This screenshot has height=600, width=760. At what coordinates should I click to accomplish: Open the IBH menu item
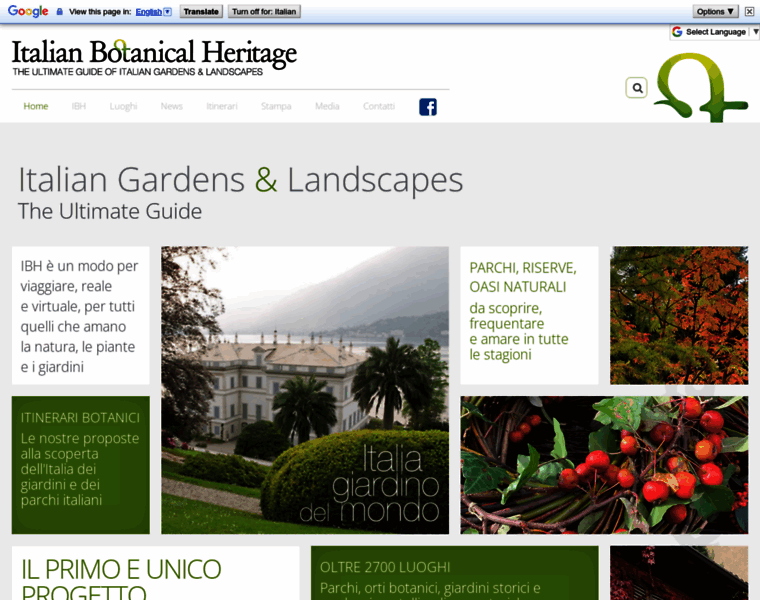pos(79,106)
